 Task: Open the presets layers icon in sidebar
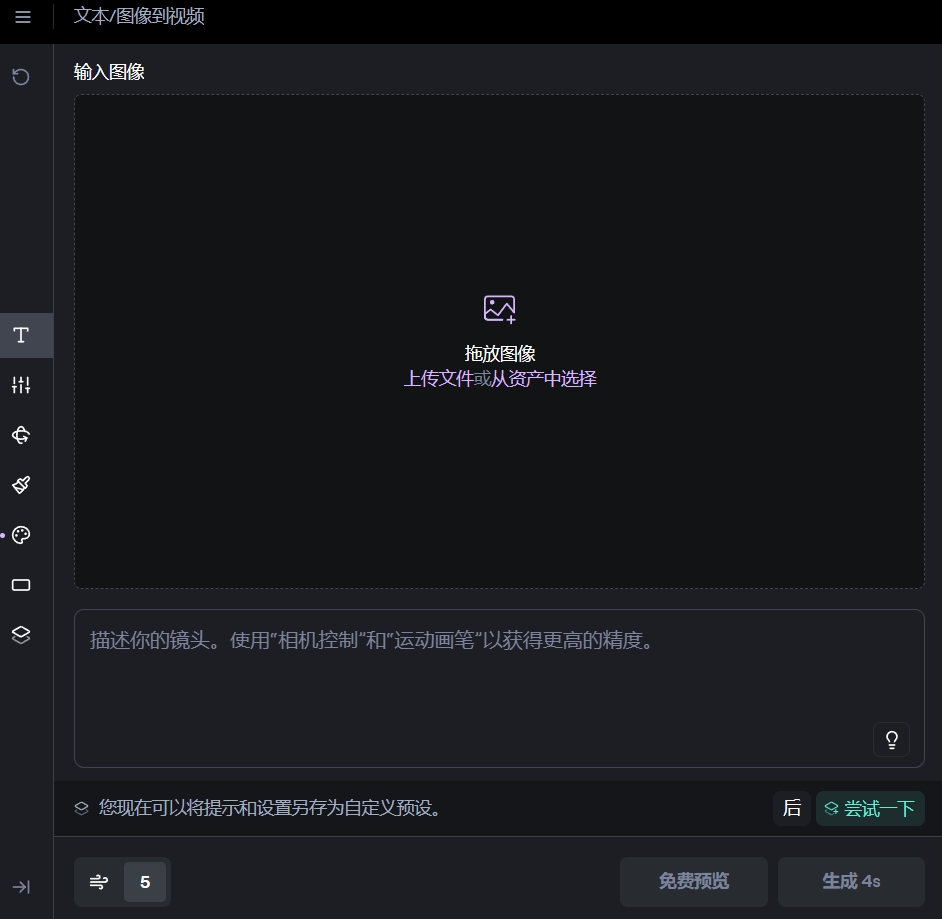click(x=21, y=635)
